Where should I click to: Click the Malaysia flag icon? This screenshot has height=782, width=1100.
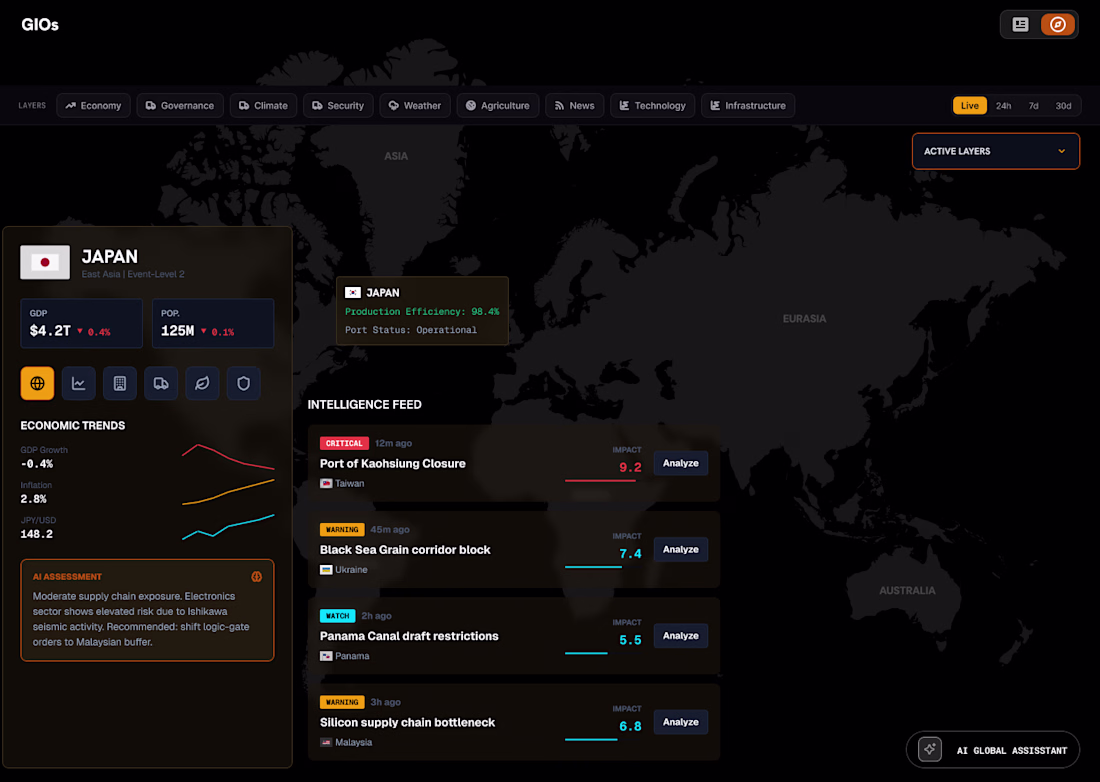(326, 742)
